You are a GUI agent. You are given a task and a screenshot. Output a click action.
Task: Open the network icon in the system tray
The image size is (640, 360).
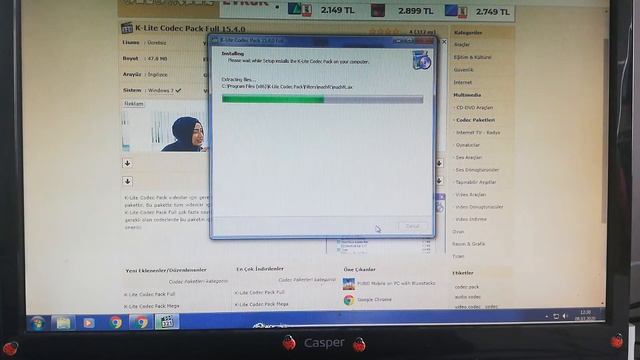tap(556, 316)
